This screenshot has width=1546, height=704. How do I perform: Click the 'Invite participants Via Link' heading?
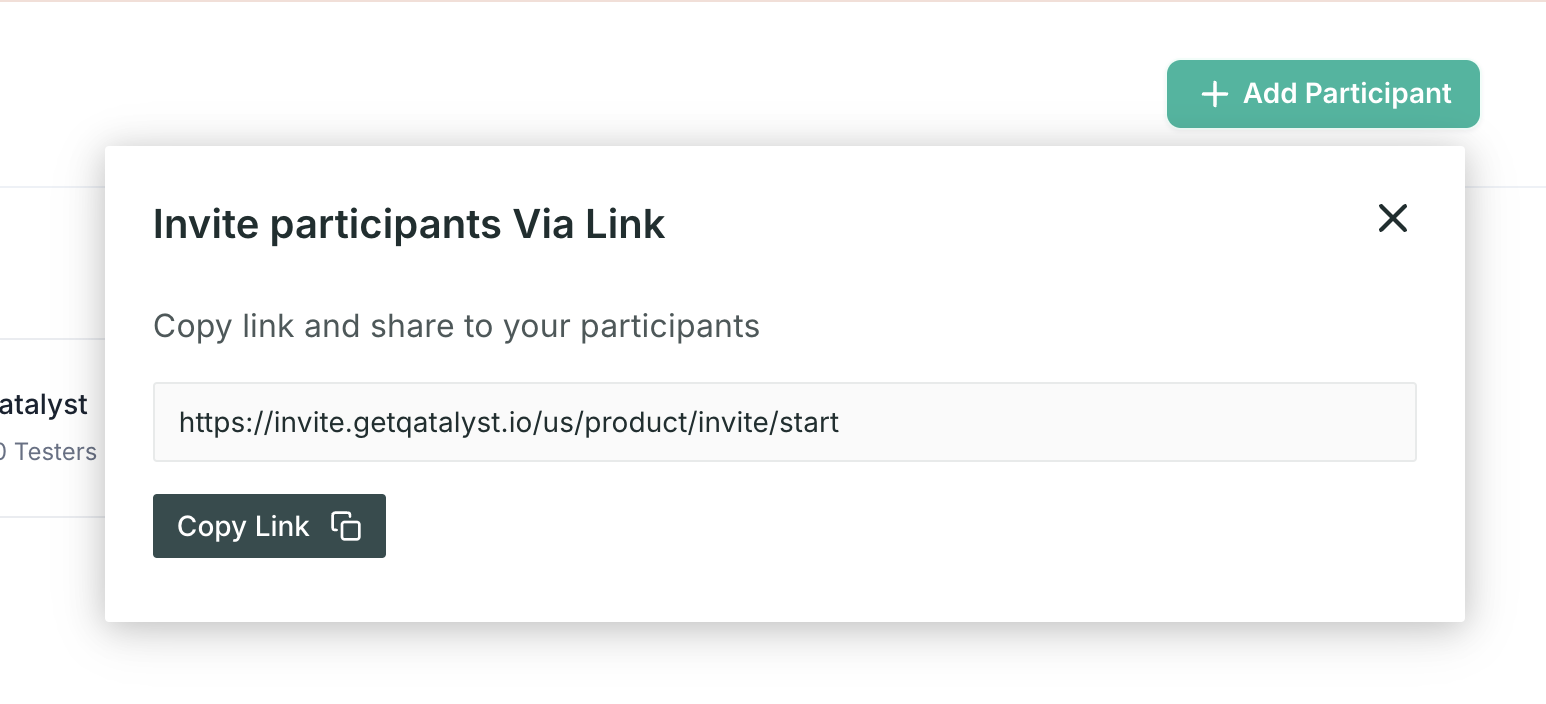pyautogui.click(x=409, y=224)
